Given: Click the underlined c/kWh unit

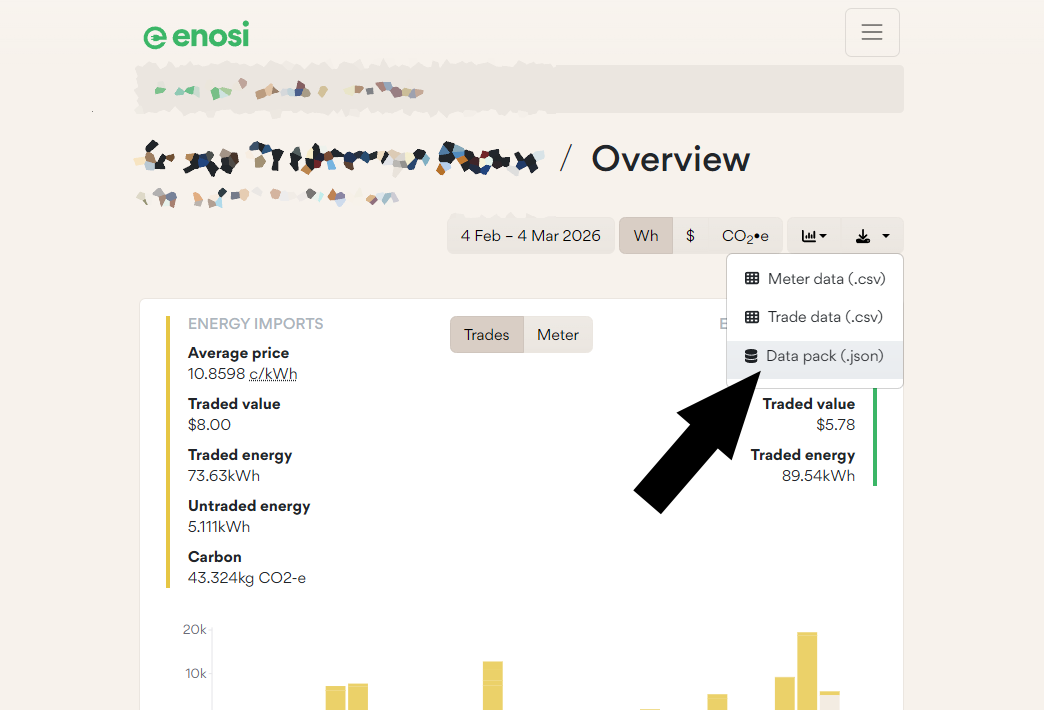Looking at the screenshot, I should pyautogui.click(x=273, y=374).
